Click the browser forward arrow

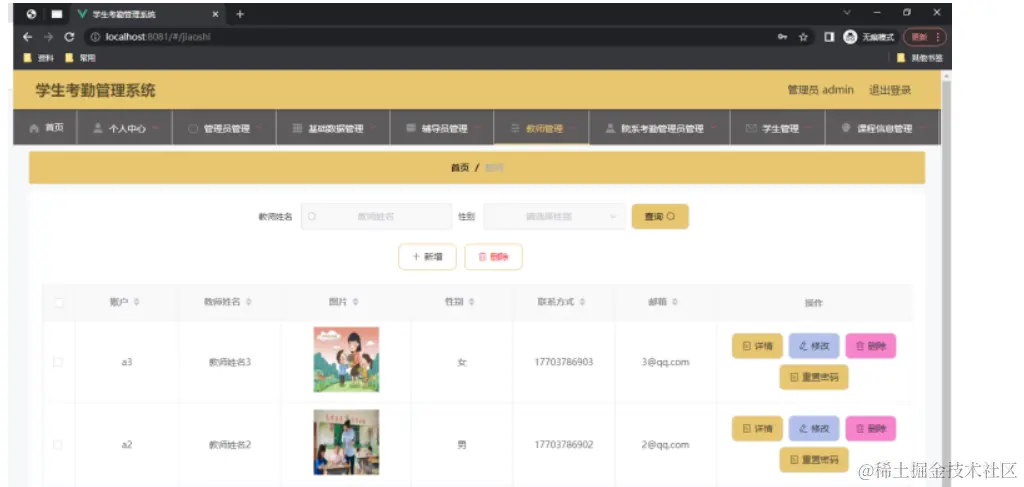tap(48, 37)
